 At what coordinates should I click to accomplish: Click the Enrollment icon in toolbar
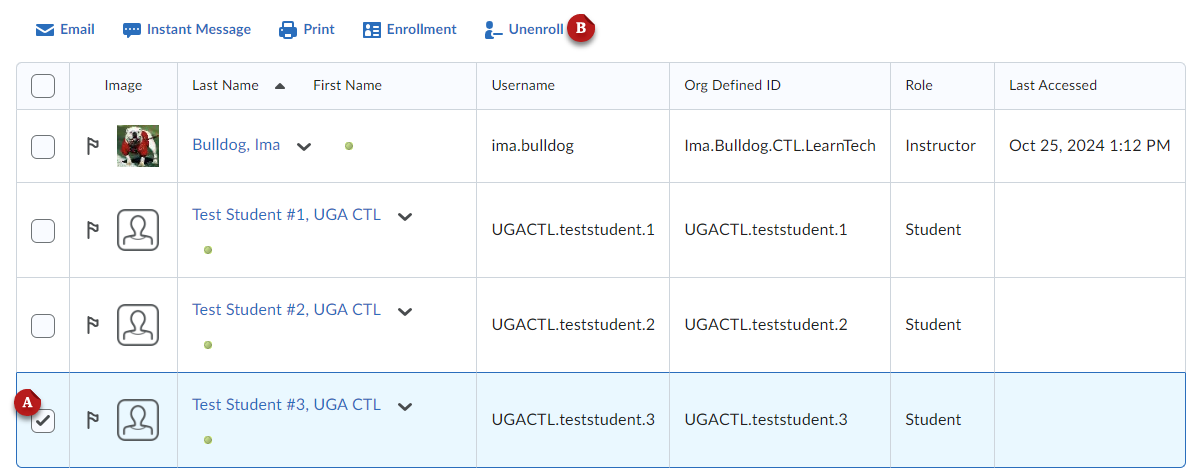(372, 30)
